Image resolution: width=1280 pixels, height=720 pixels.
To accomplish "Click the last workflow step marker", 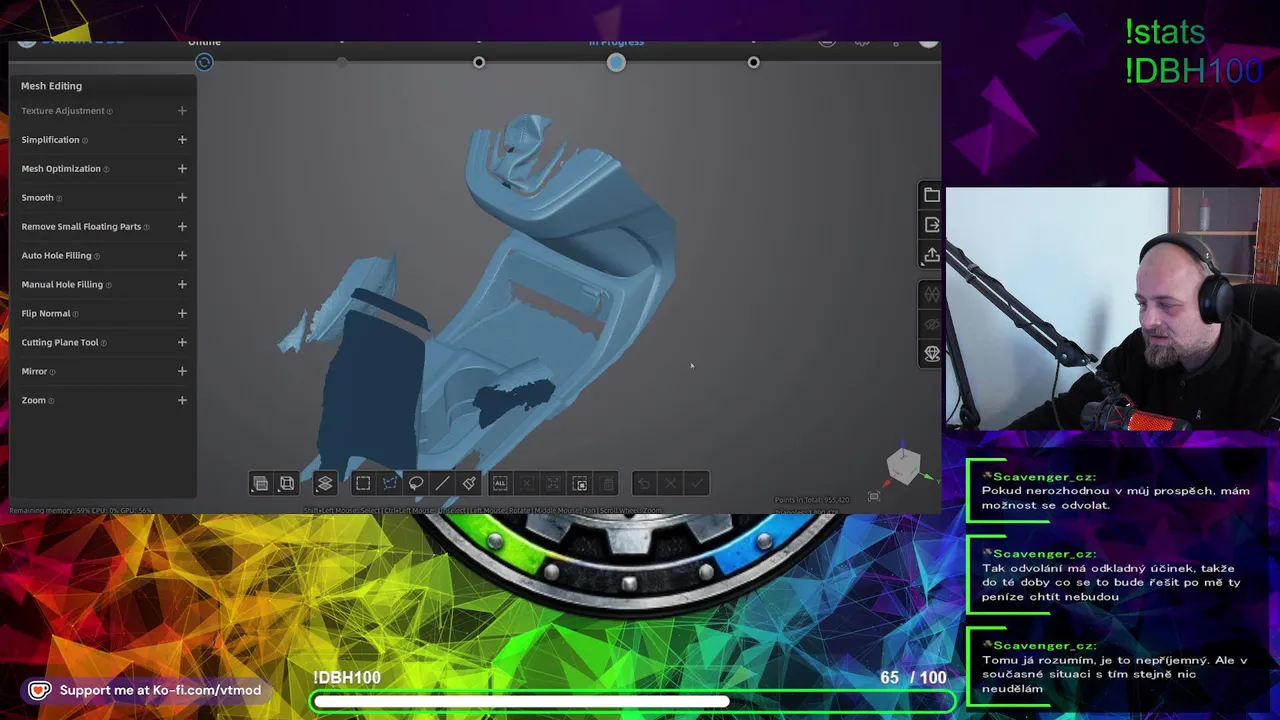I will tap(753, 62).
